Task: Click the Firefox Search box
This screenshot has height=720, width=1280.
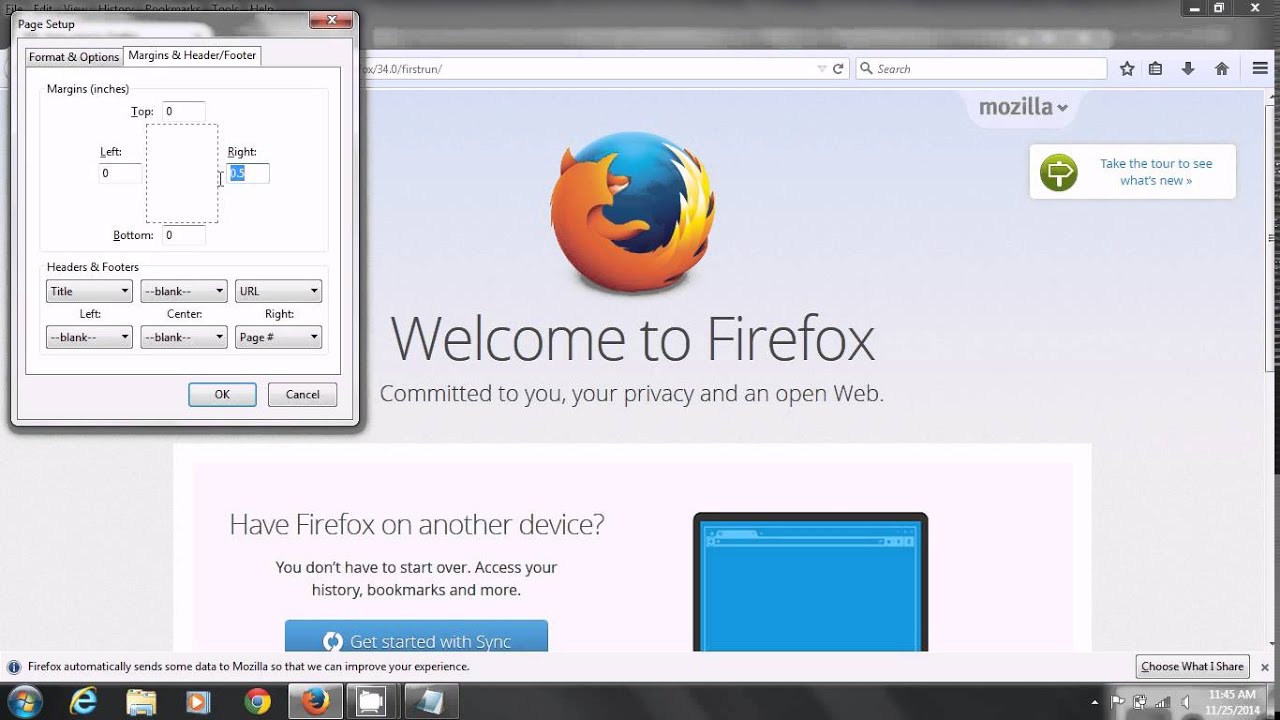Action: point(981,69)
